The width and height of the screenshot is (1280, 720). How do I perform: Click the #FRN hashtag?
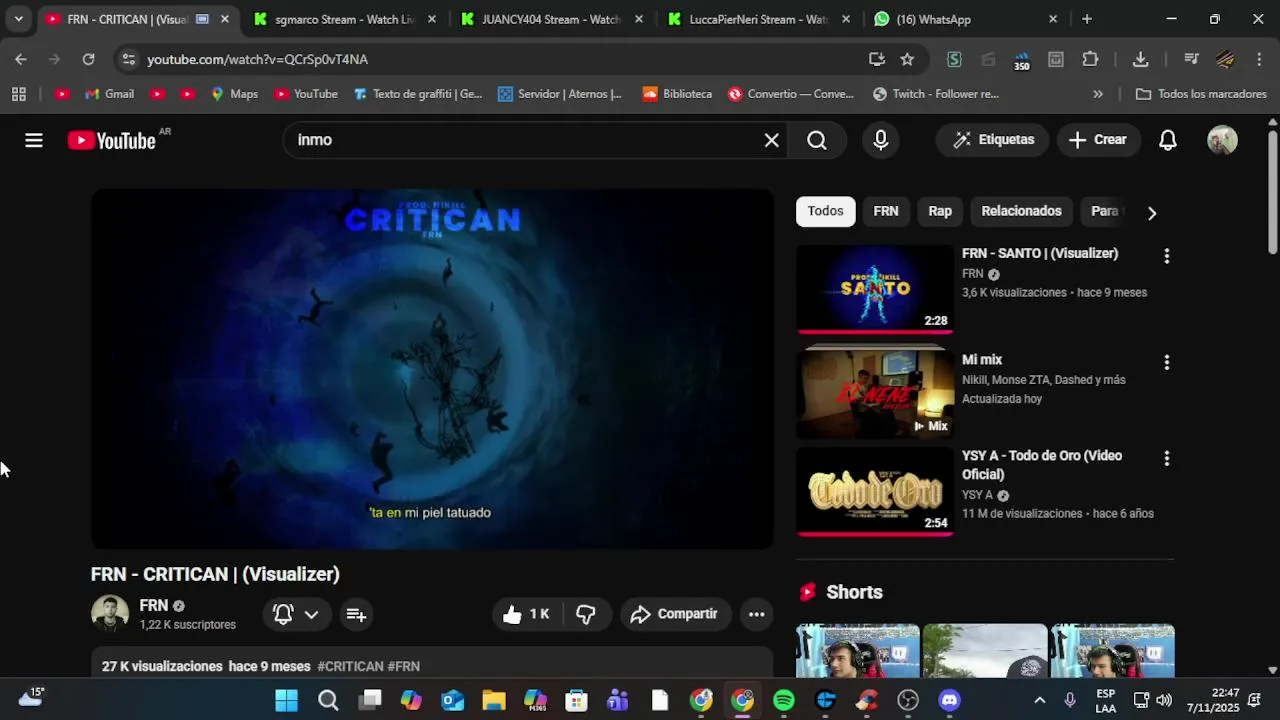click(403, 666)
